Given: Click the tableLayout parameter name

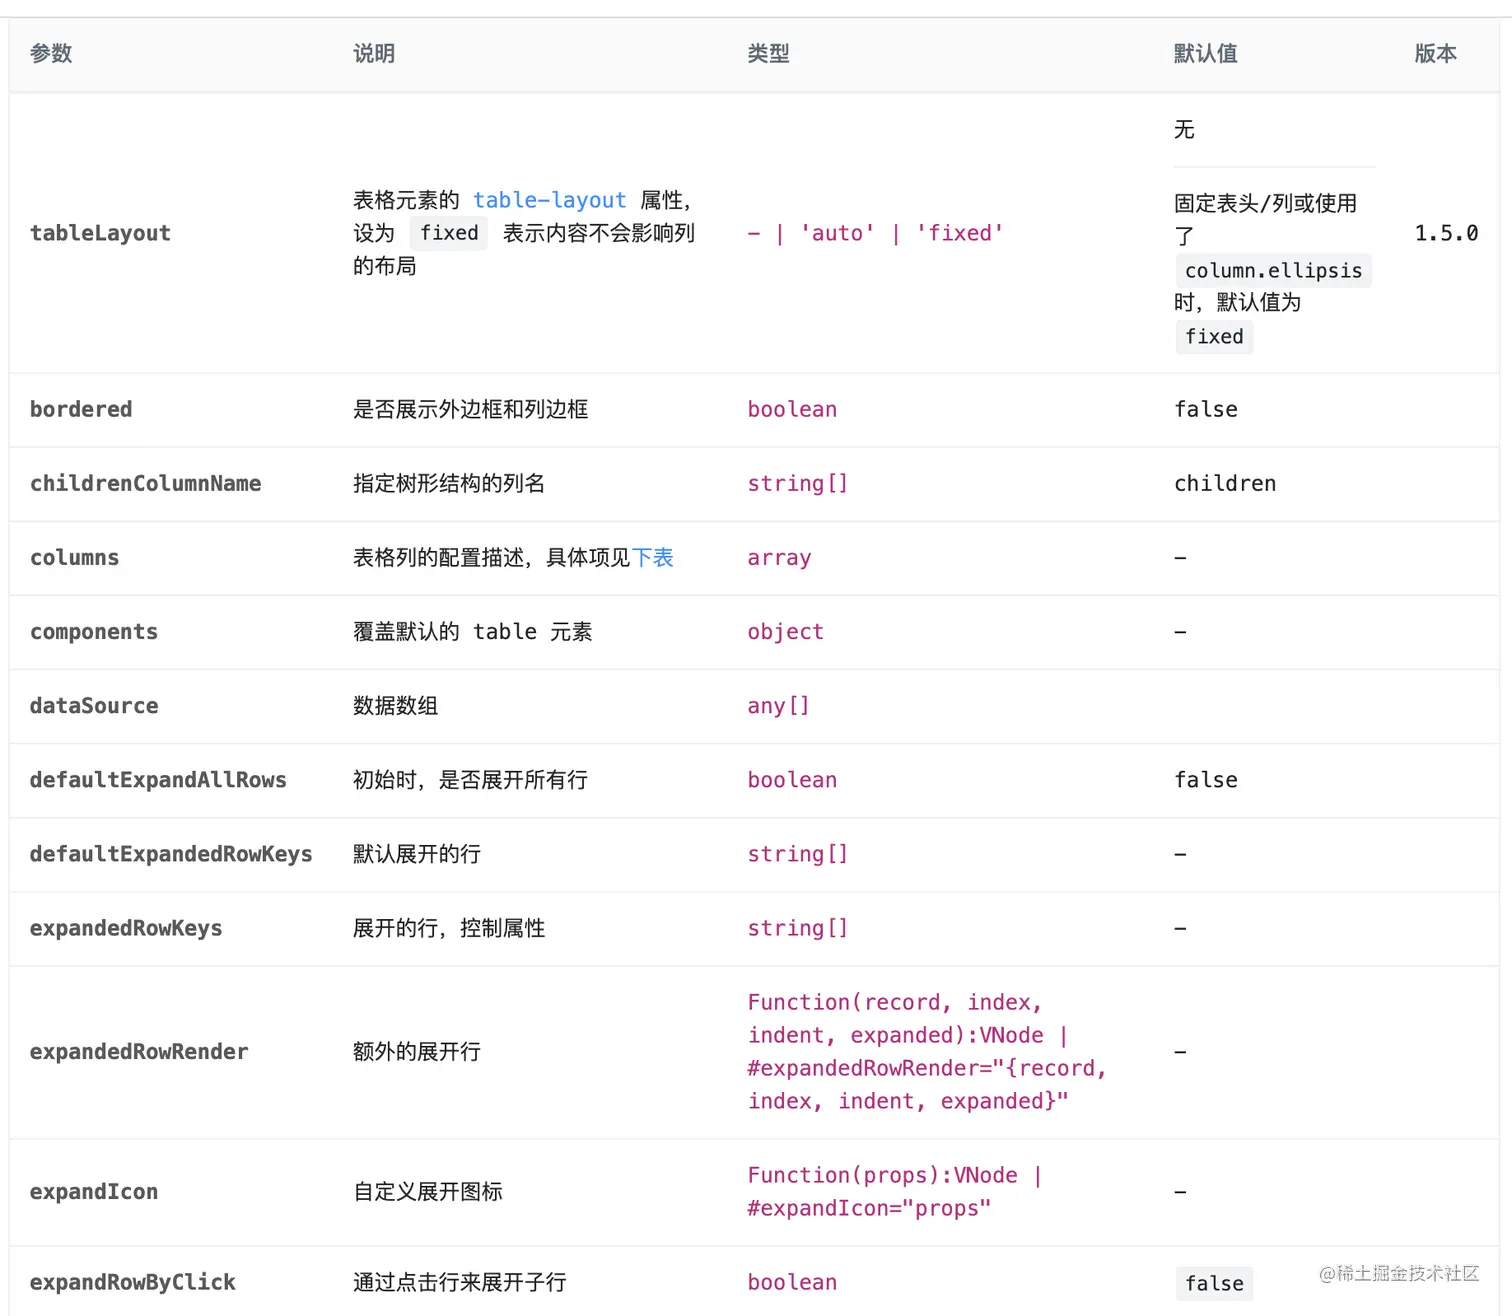Looking at the screenshot, I should (100, 233).
